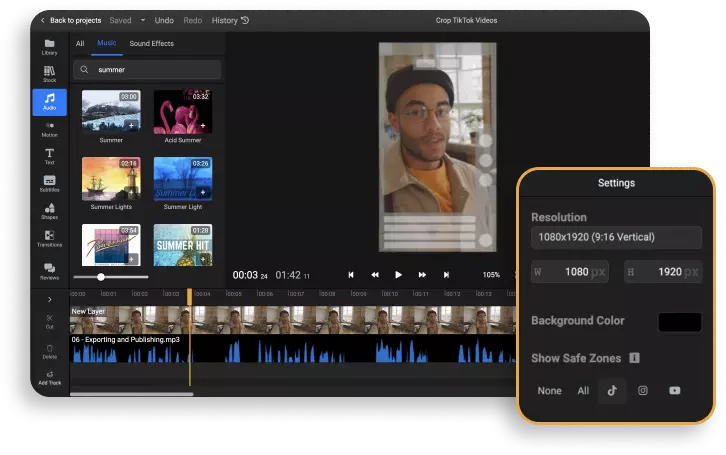Screen dimensions: 726x455
Task: Click Undo
Action: (x=164, y=20)
